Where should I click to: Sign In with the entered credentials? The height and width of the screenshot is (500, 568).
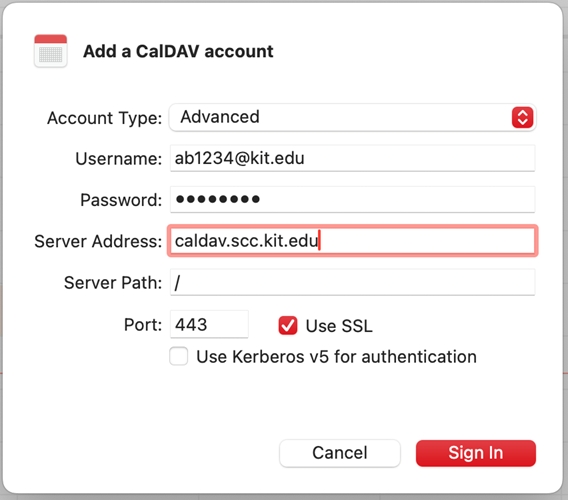point(476,453)
